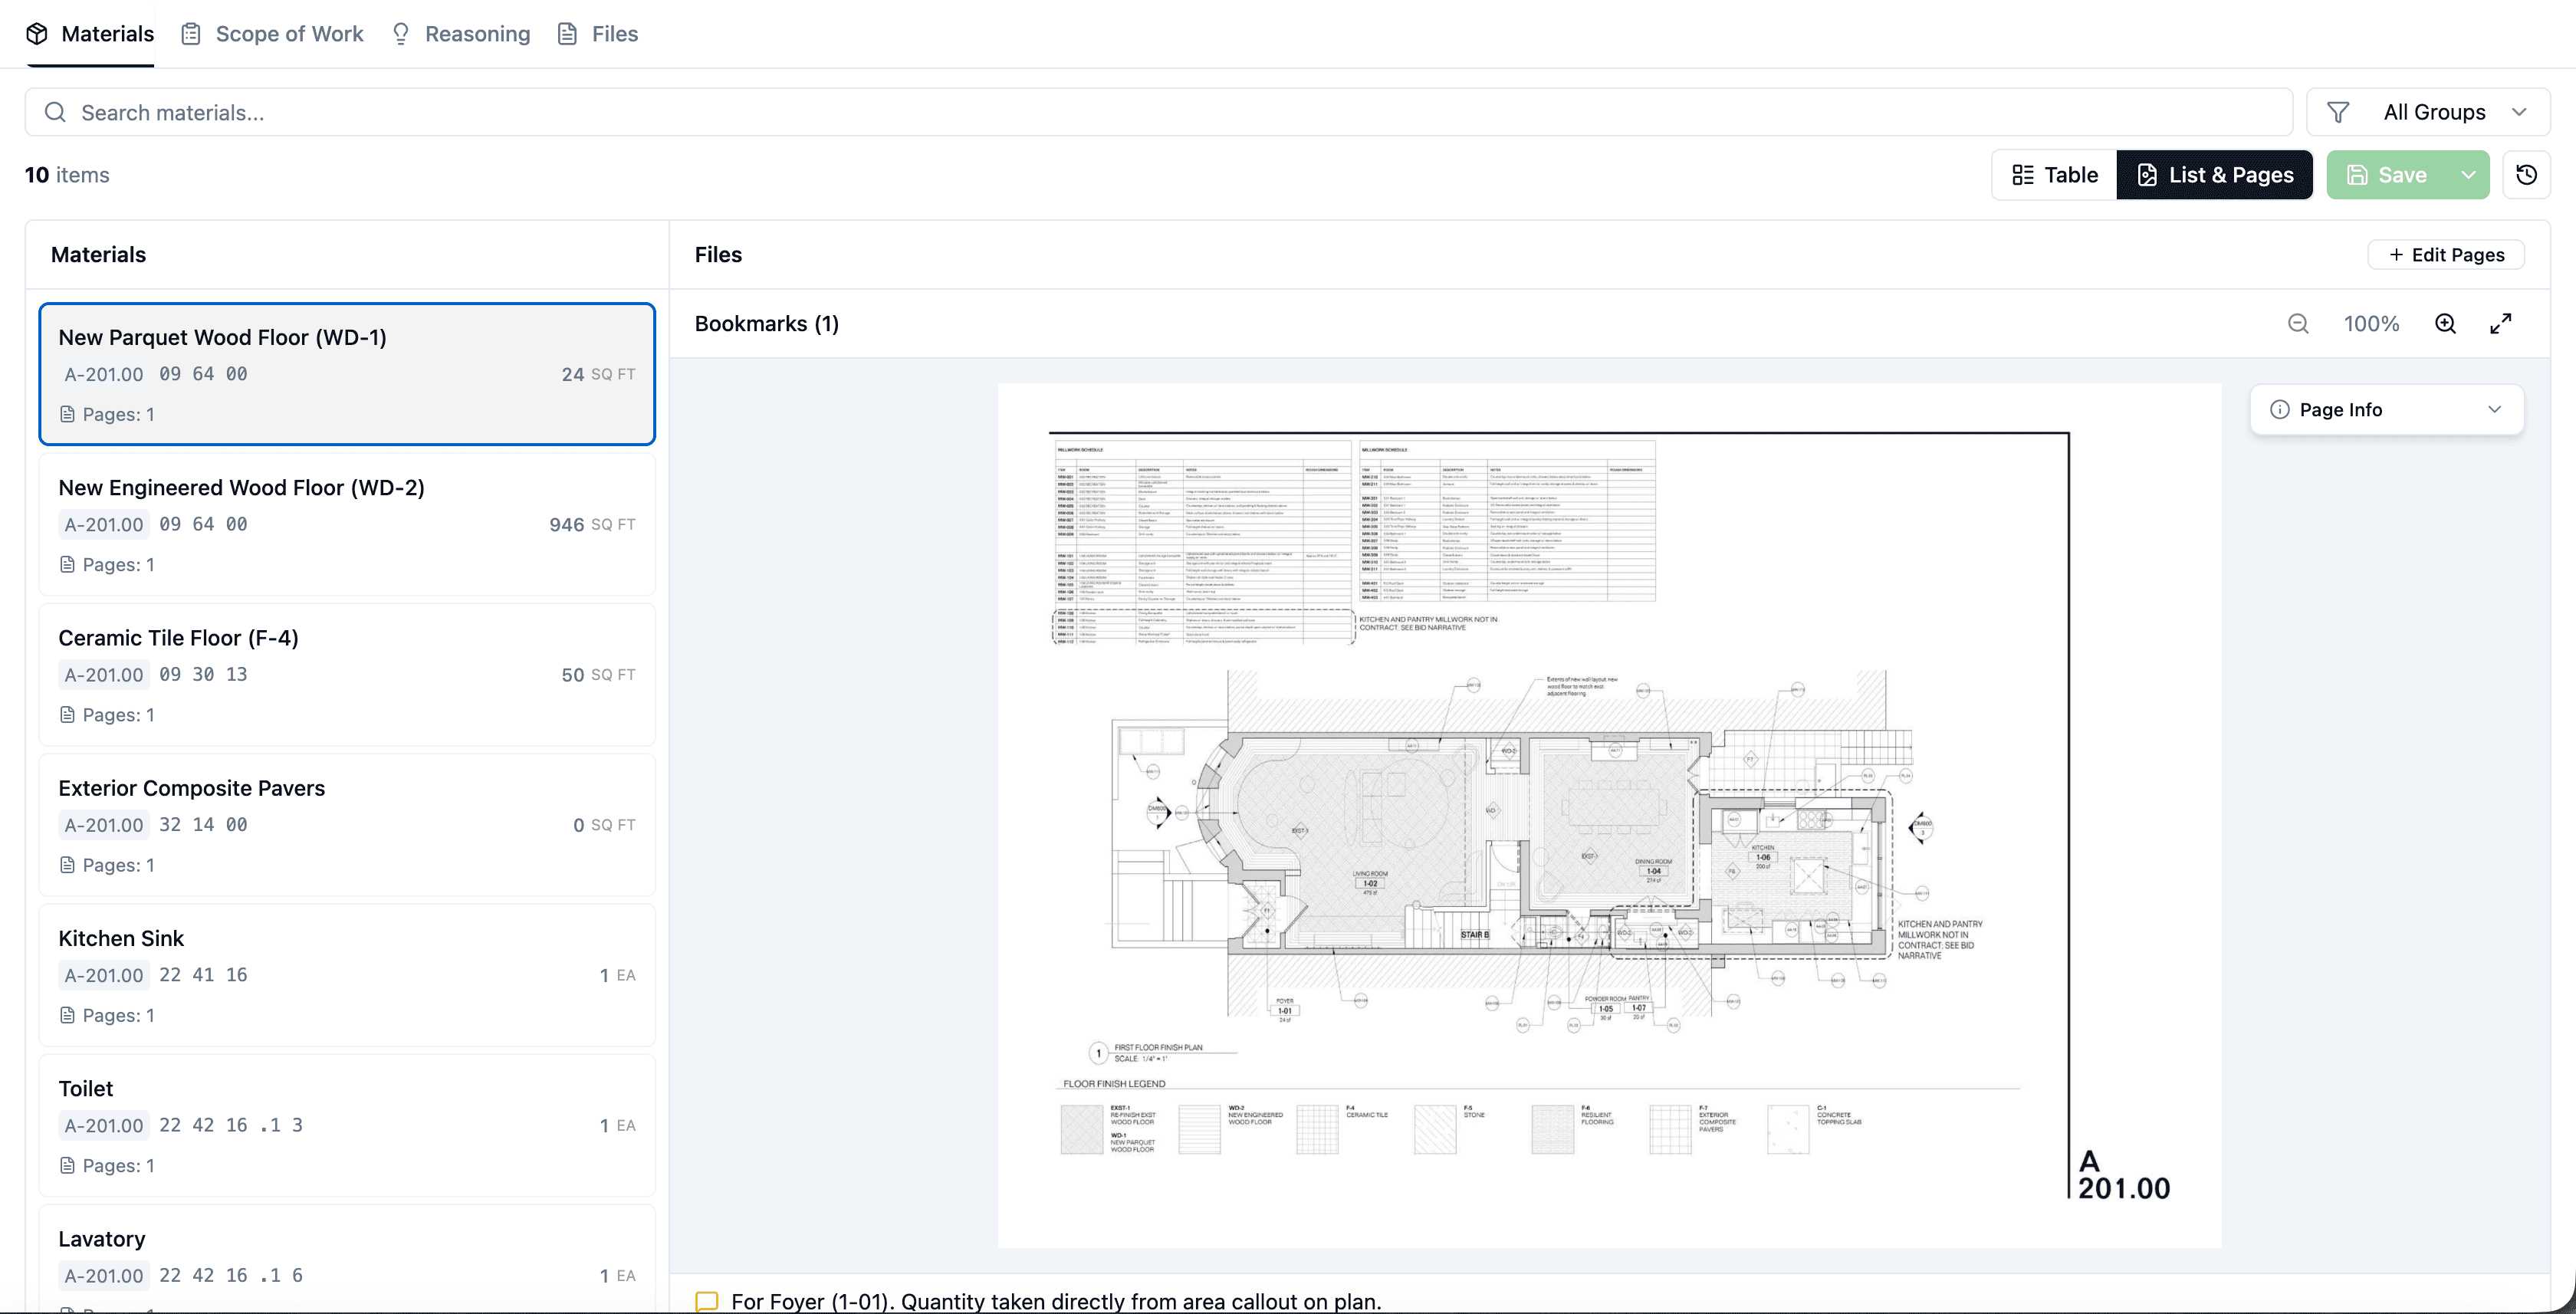Click the Page Info info icon
The width and height of the screenshot is (2576, 1314).
2280,409
